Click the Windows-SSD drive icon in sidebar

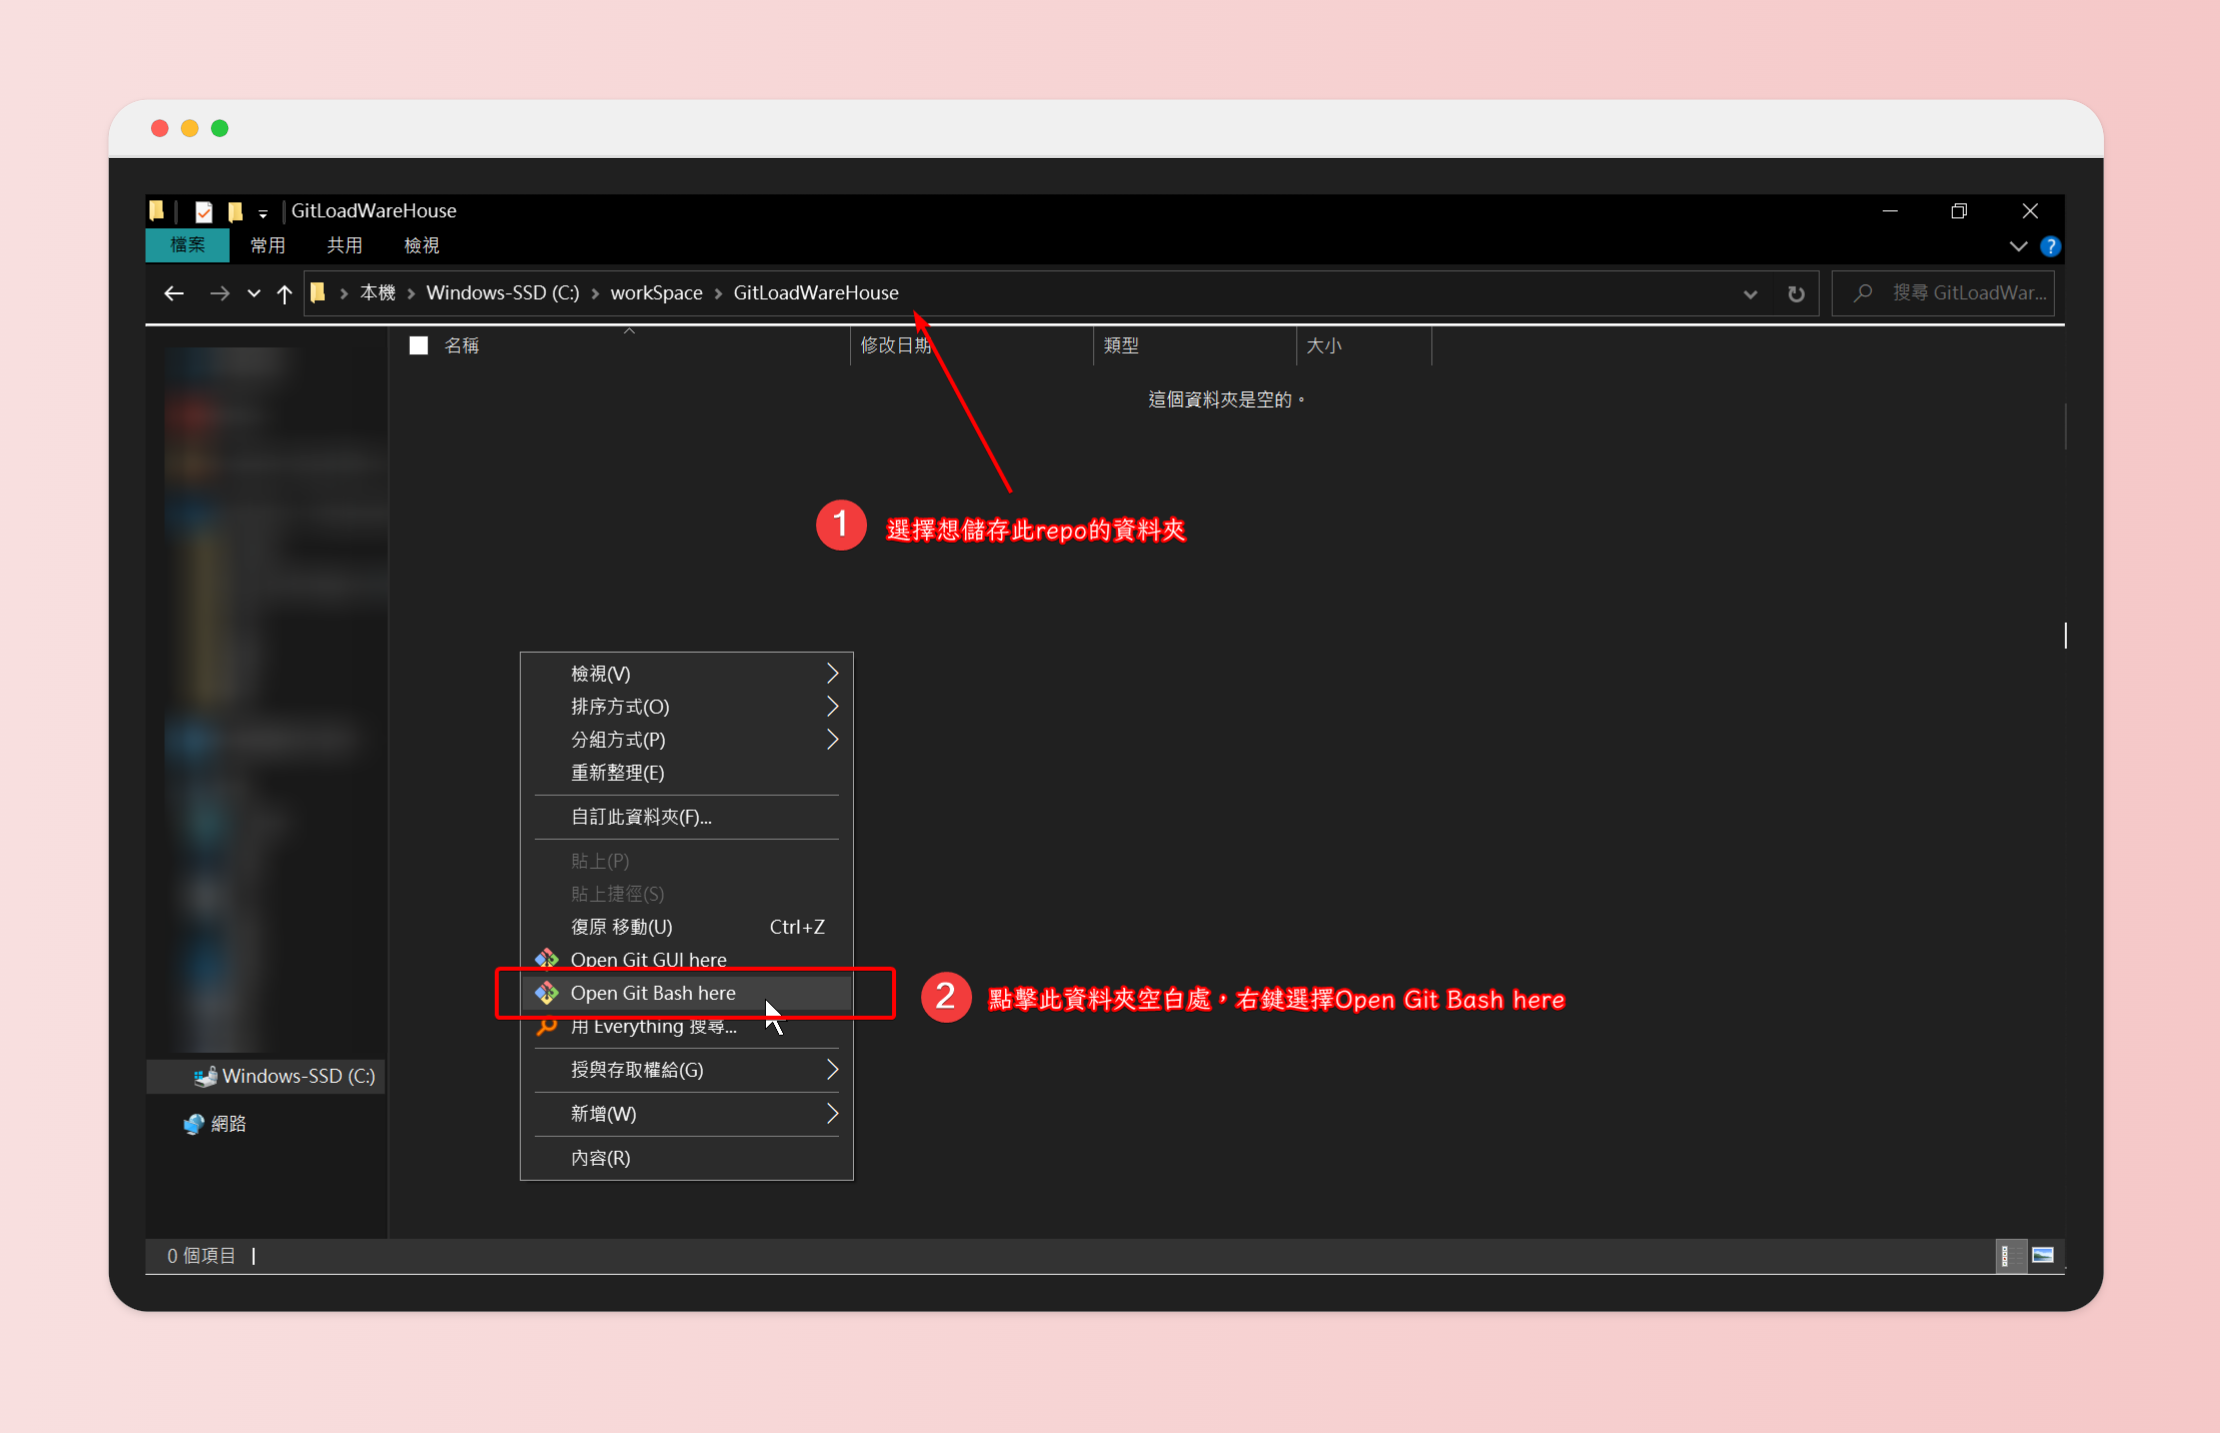pyautogui.click(x=205, y=1077)
